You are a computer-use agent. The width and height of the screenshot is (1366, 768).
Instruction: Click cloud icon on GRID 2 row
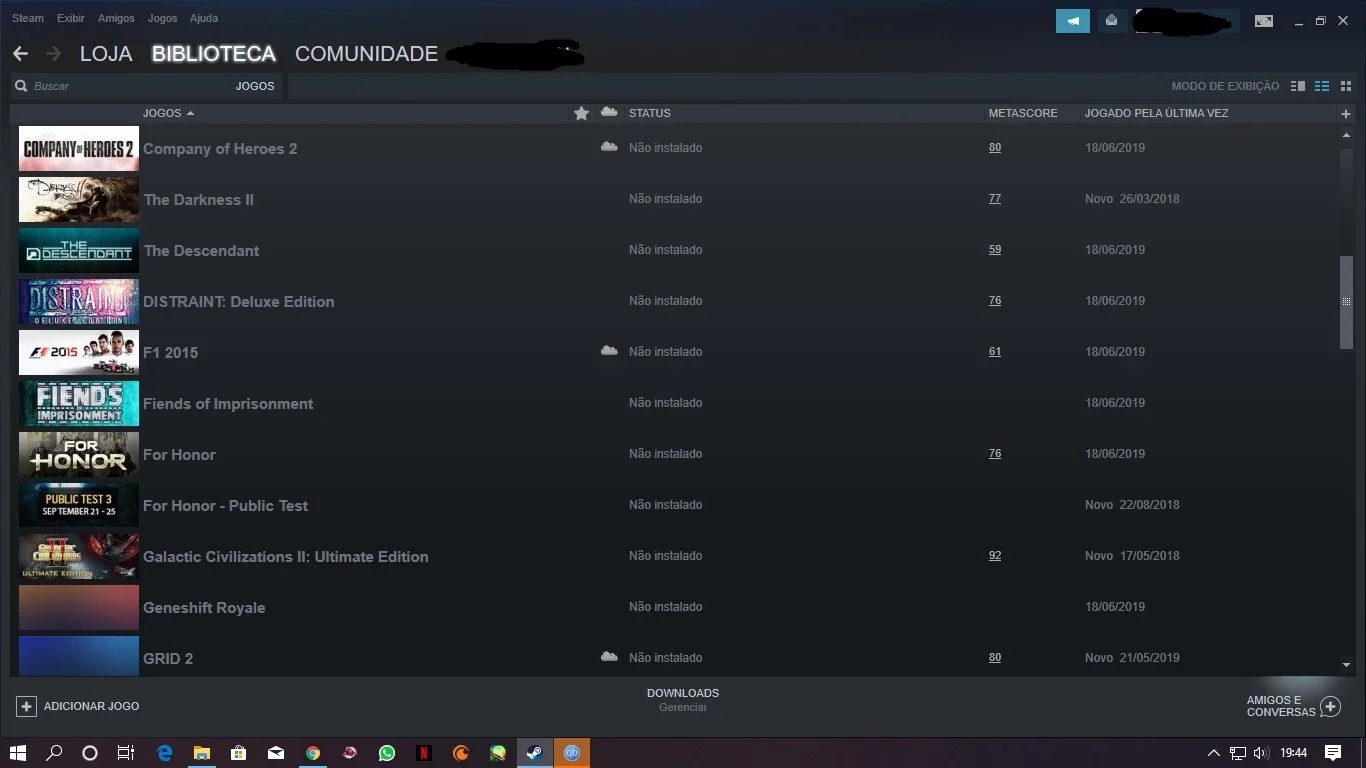click(609, 657)
